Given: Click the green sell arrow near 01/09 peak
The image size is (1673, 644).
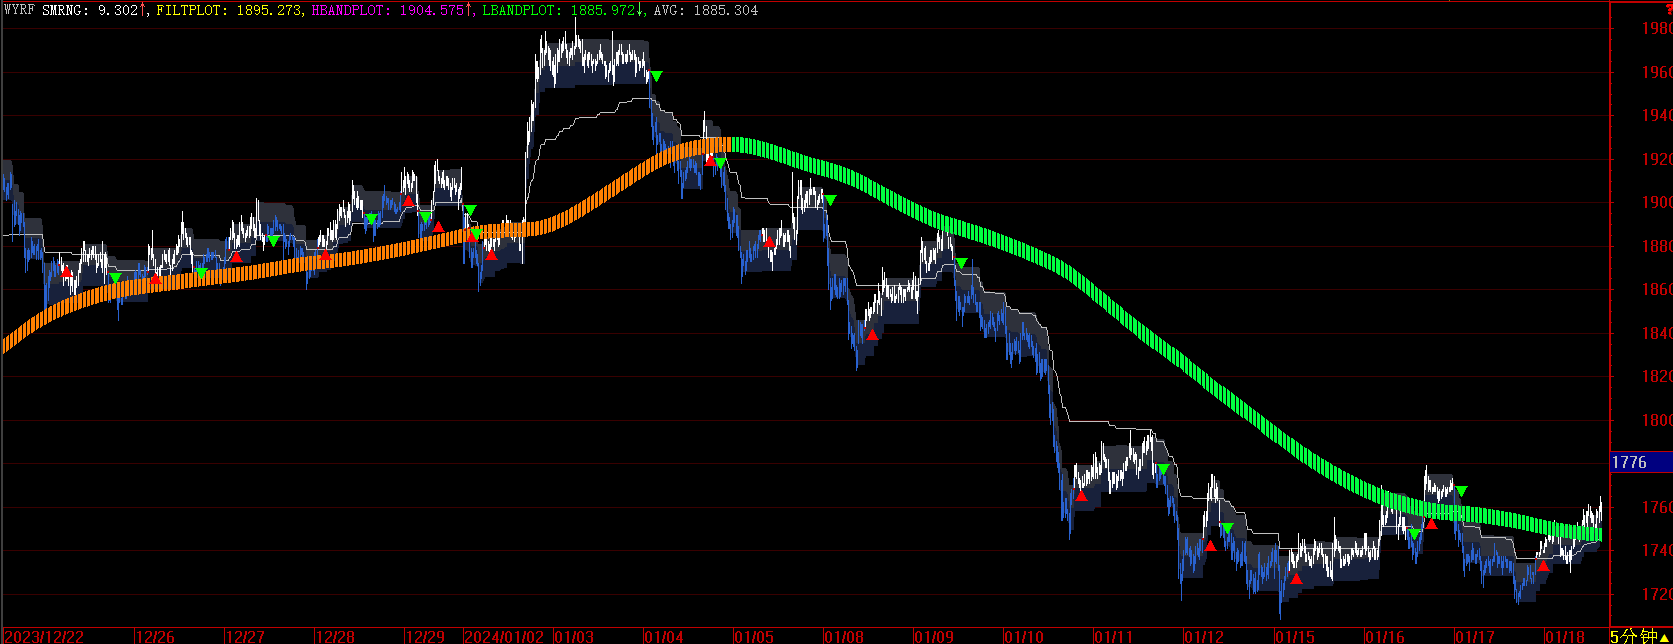Looking at the screenshot, I should 961,264.
